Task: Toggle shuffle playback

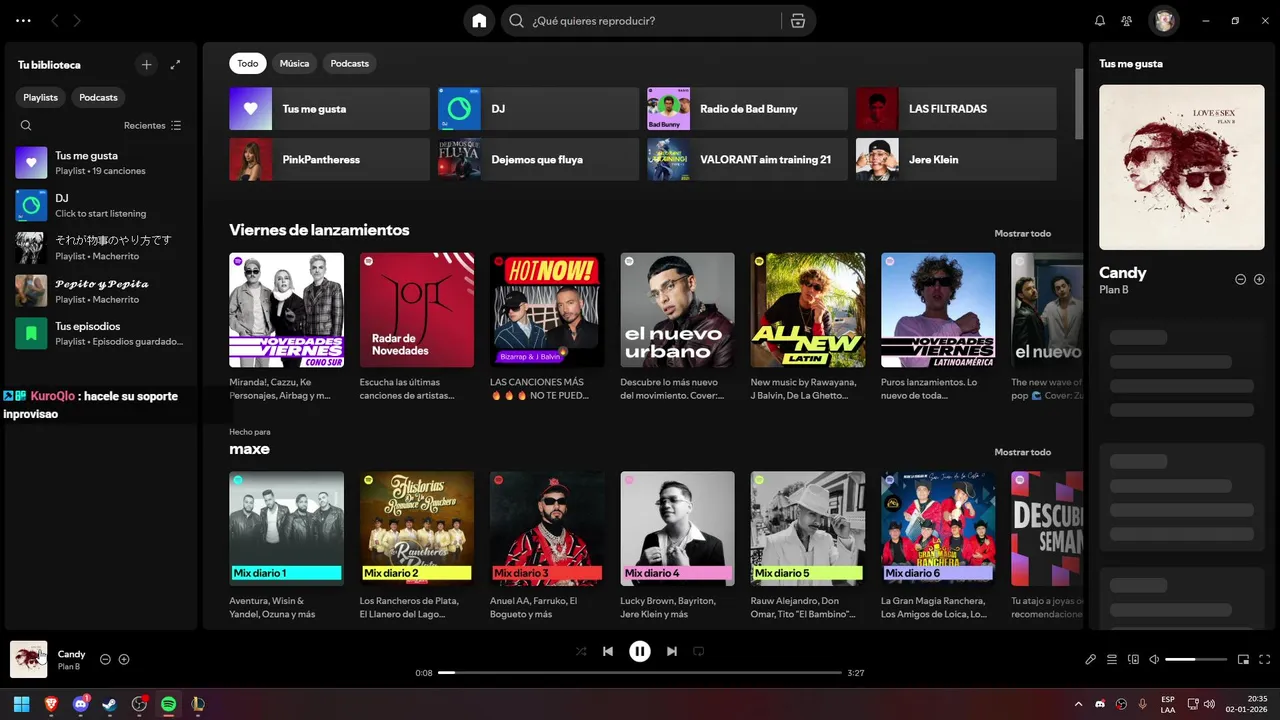Action: [581, 651]
